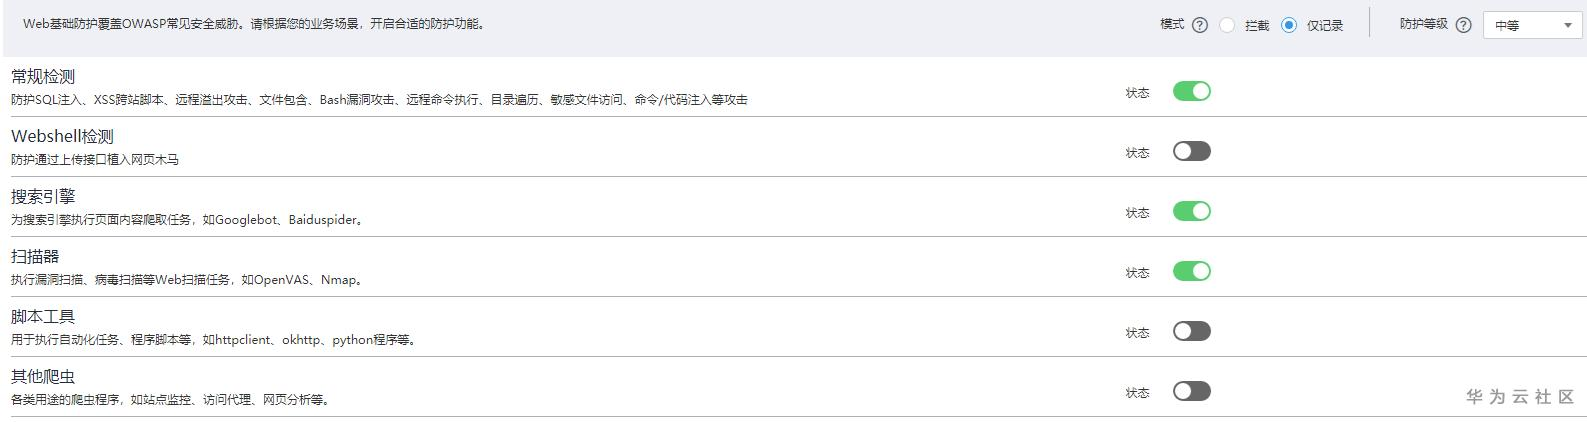1587x422 pixels.
Task: Select the 仅记录 mode radio button
Action: (x=1289, y=25)
